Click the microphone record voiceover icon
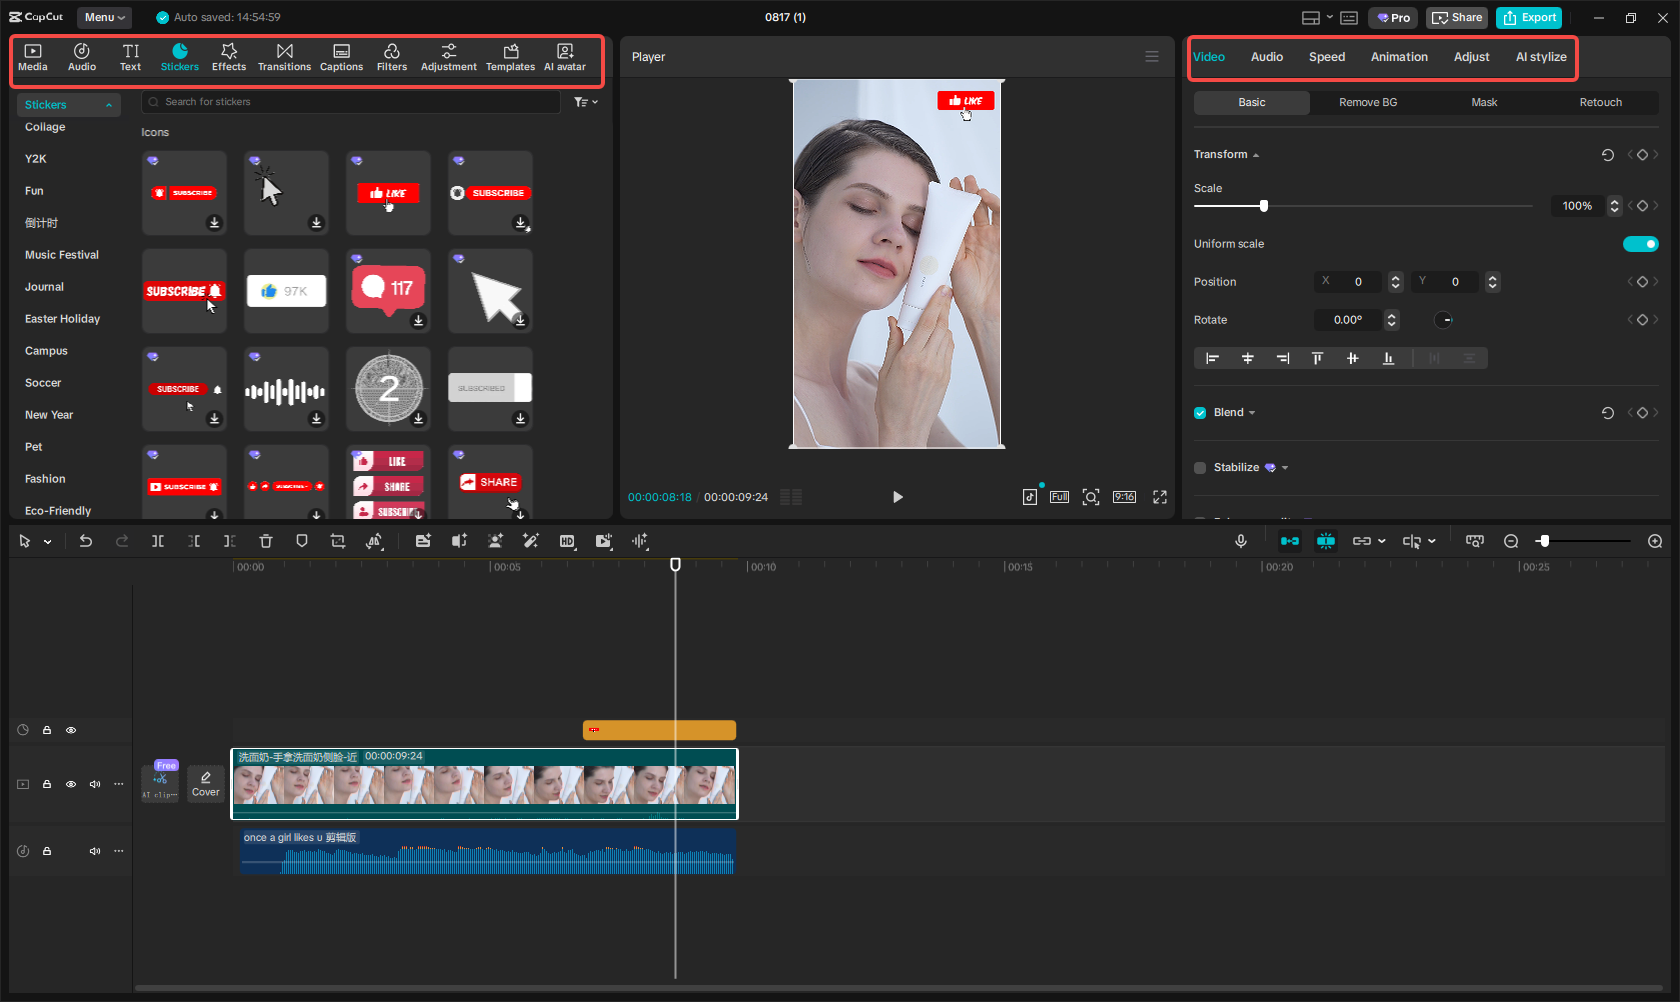Image resolution: width=1680 pixels, height=1002 pixels. 1240,541
